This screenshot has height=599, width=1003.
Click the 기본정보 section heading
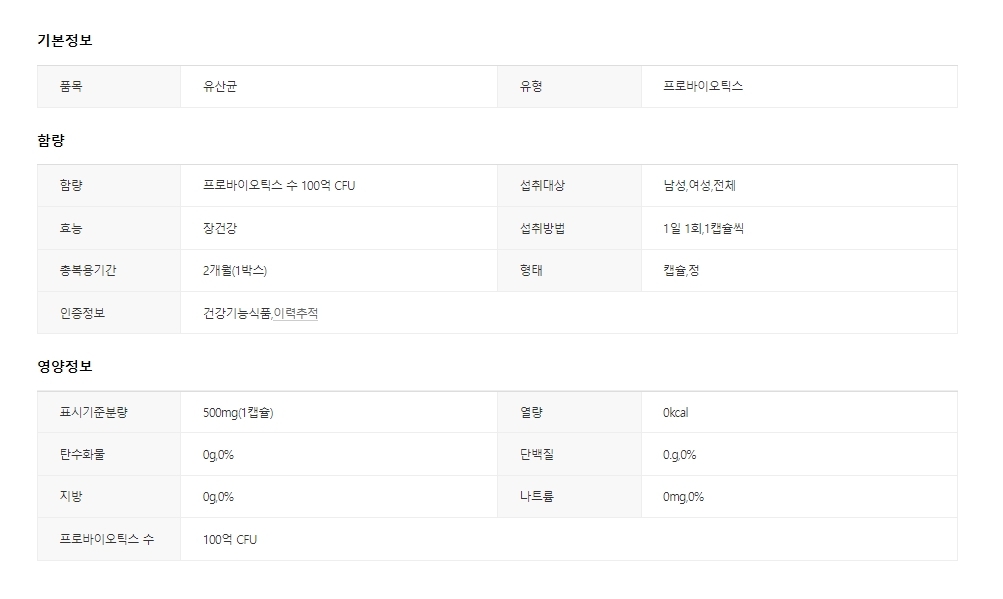click(65, 40)
